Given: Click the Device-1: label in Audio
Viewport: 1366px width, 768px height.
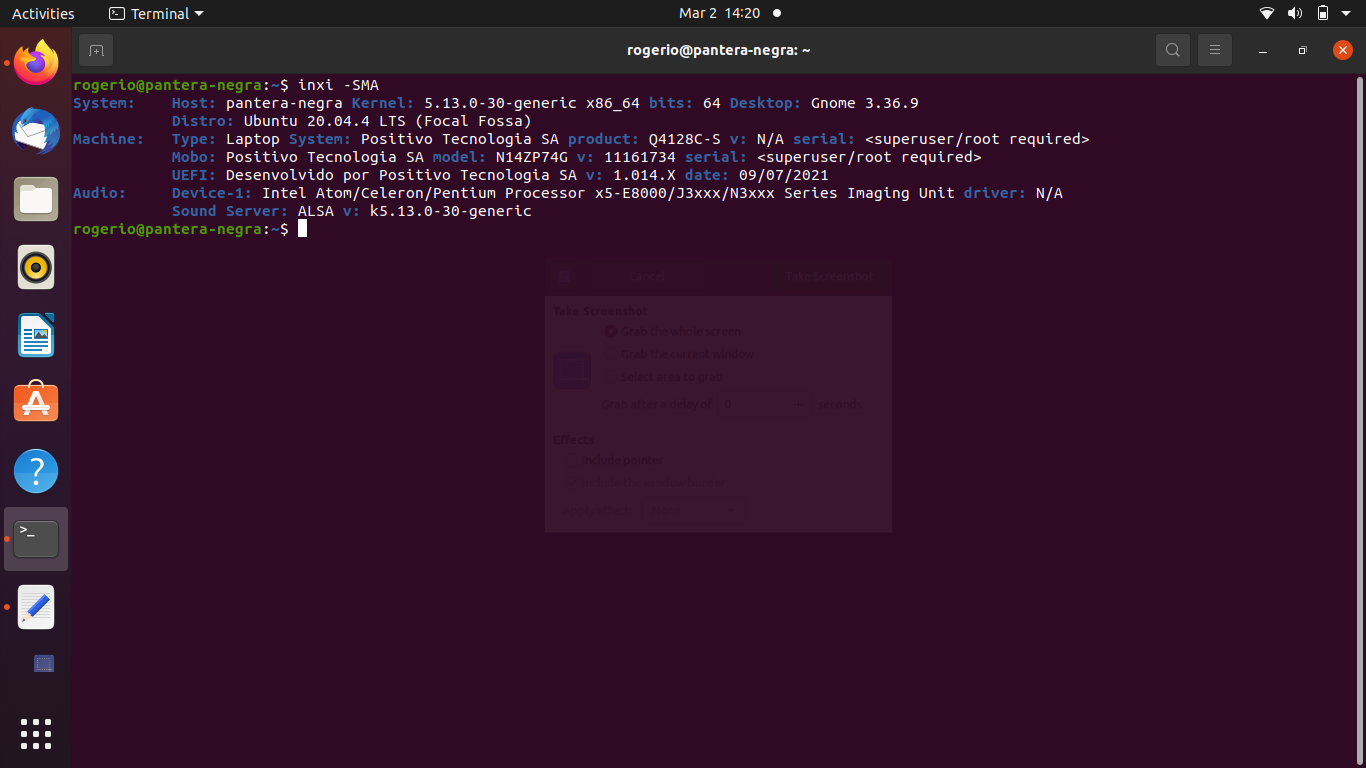Looking at the screenshot, I should point(212,193).
